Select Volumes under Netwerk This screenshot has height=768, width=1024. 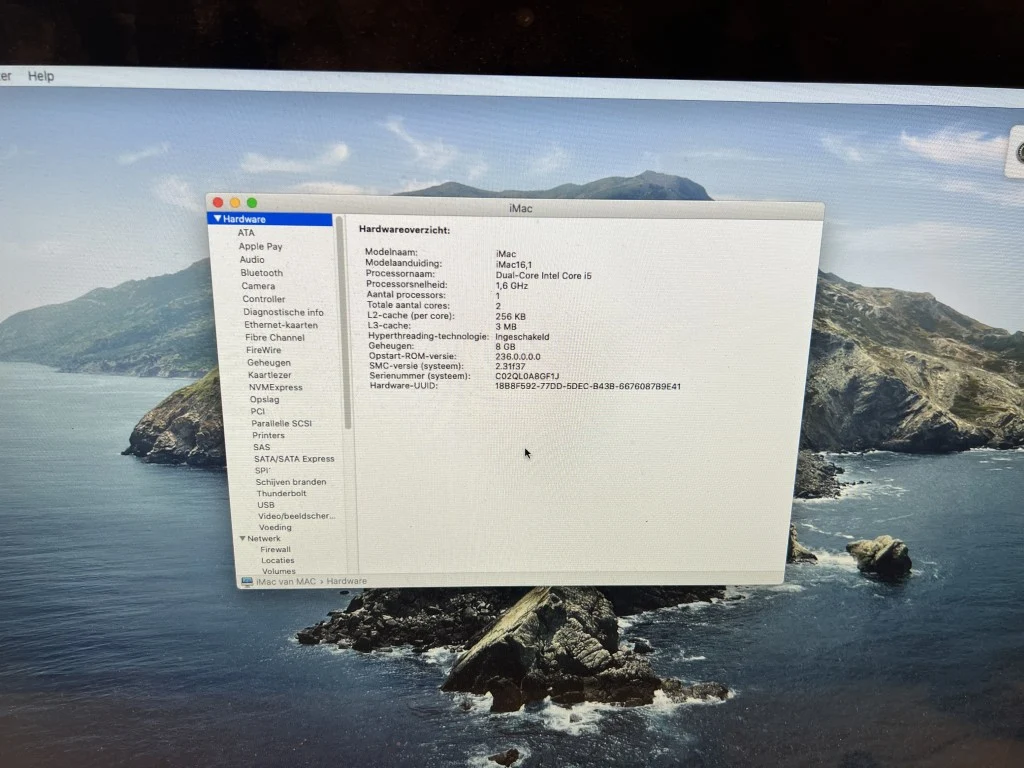(278, 571)
